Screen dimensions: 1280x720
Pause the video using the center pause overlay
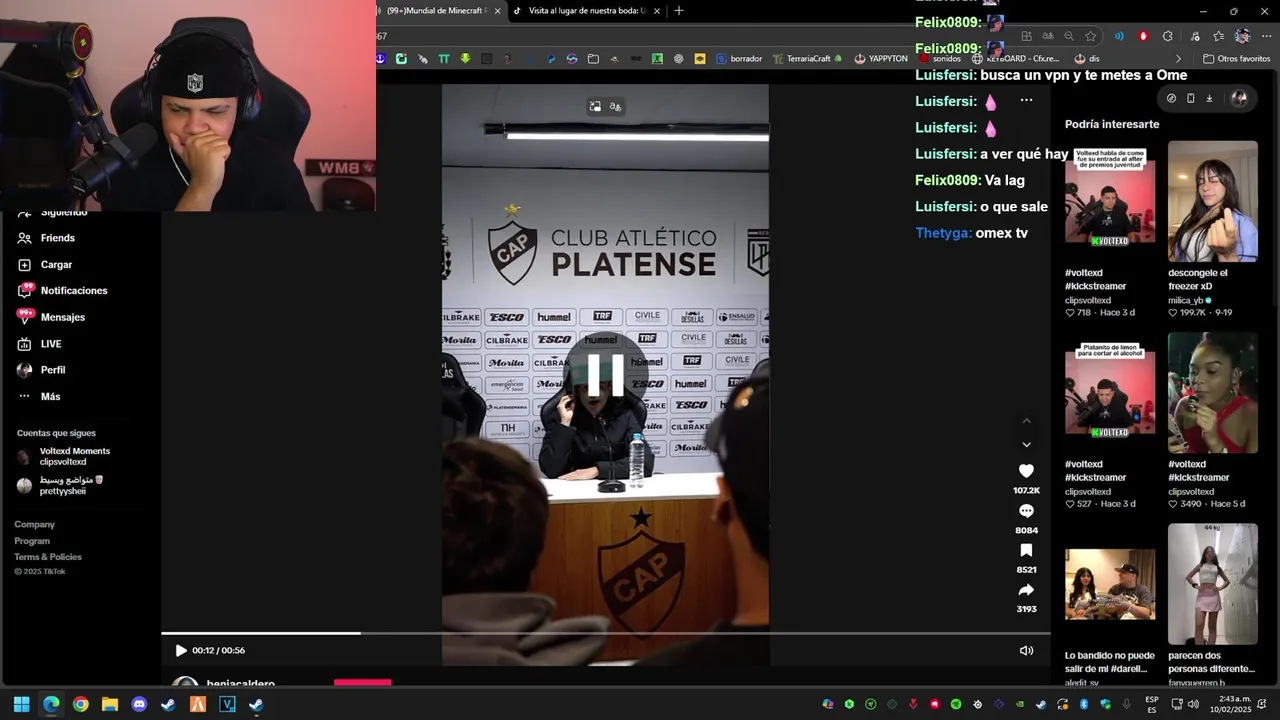[605, 375]
